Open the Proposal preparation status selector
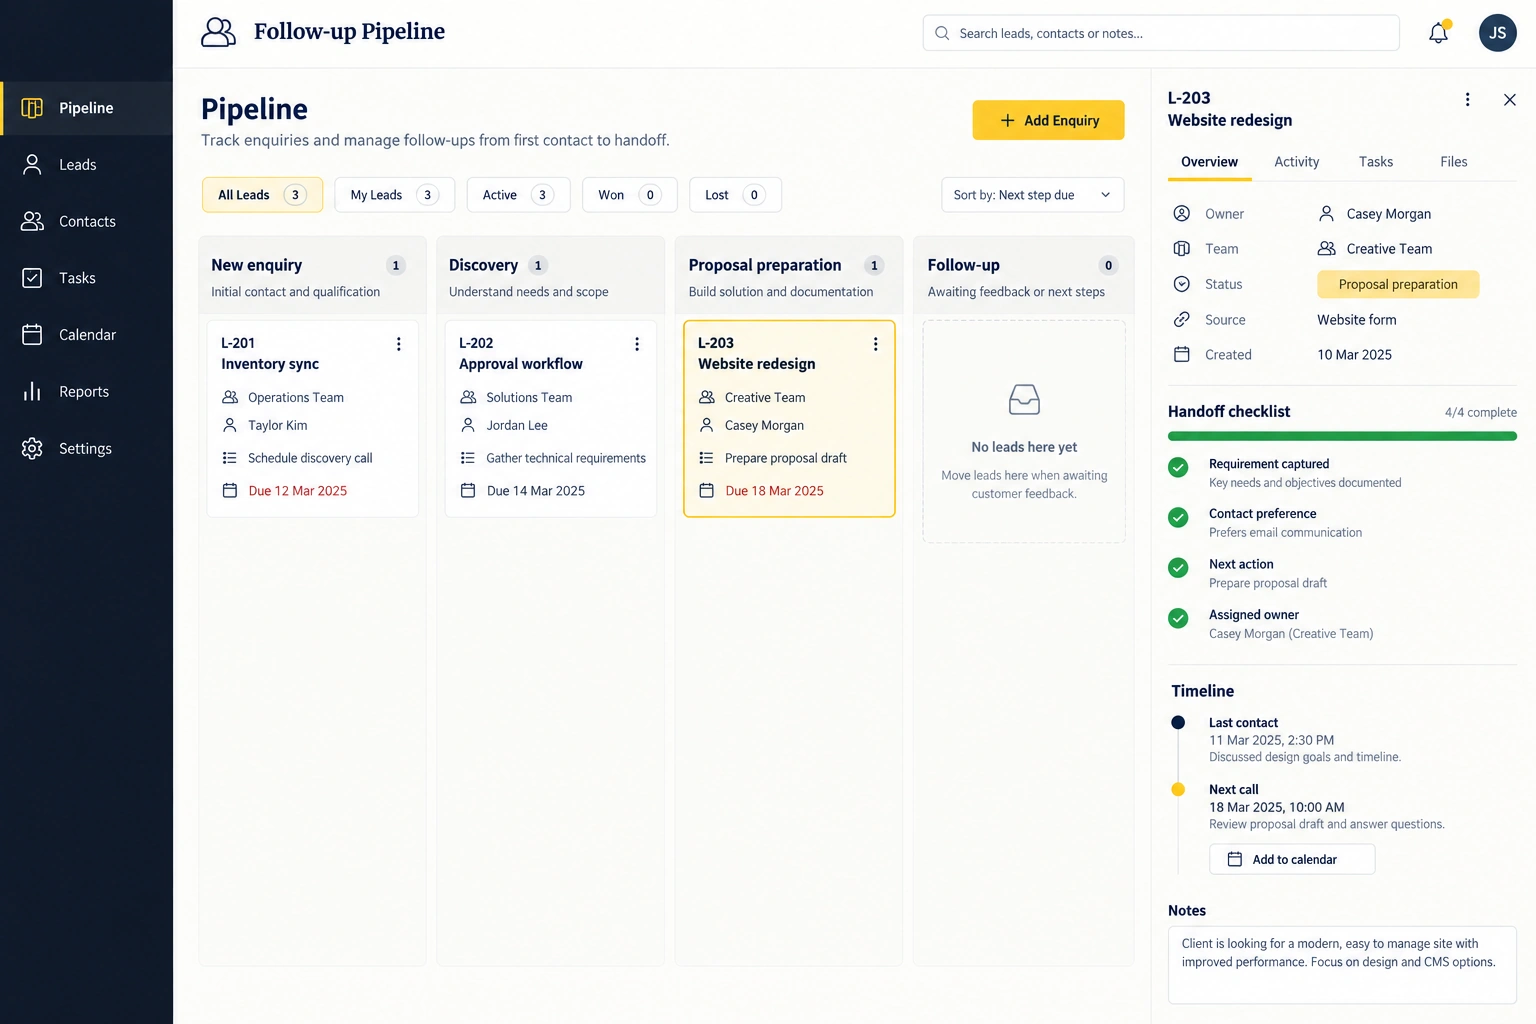The width and height of the screenshot is (1536, 1024). pos(1398,284)
